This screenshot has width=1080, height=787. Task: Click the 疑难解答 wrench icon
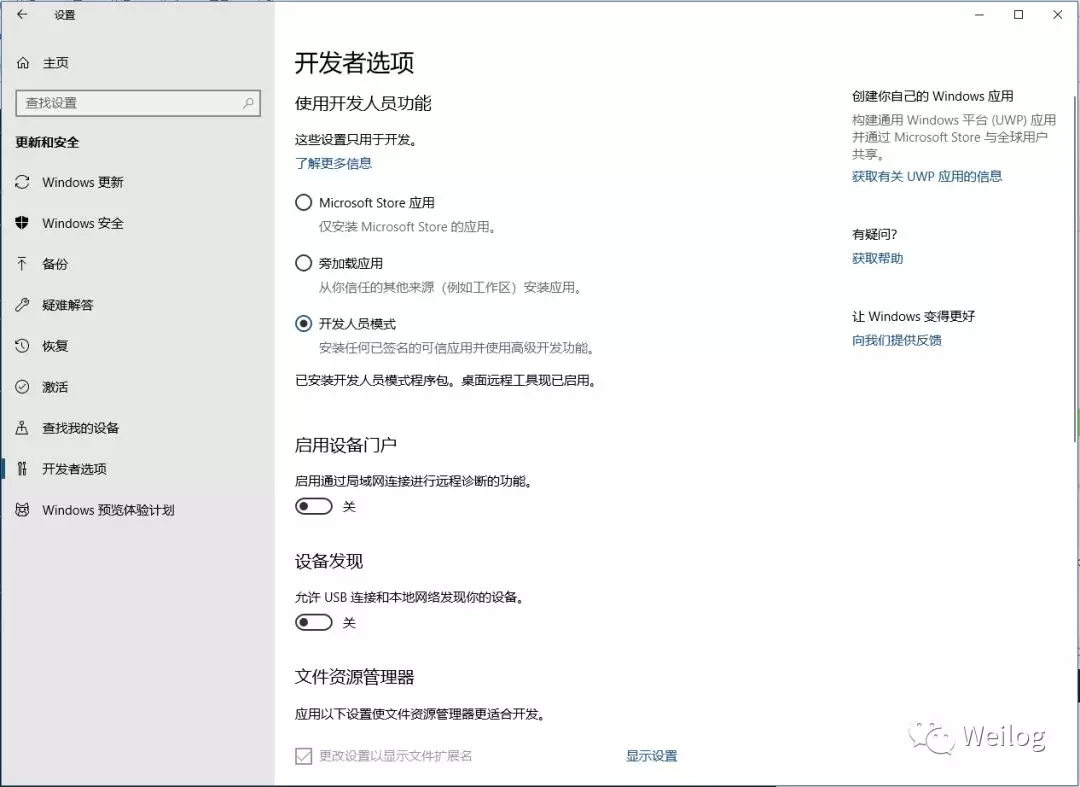pyautogui.click(x=22, y=304)
